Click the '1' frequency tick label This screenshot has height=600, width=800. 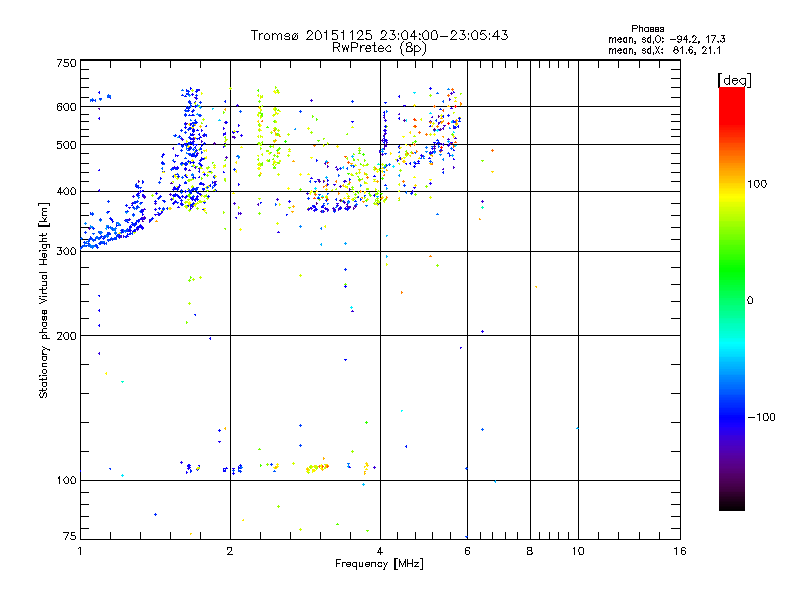coord(80,551)
